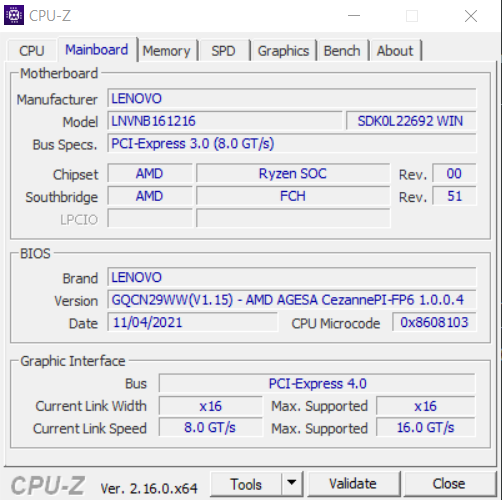Switch to the Bench tab

coord(342,51)
